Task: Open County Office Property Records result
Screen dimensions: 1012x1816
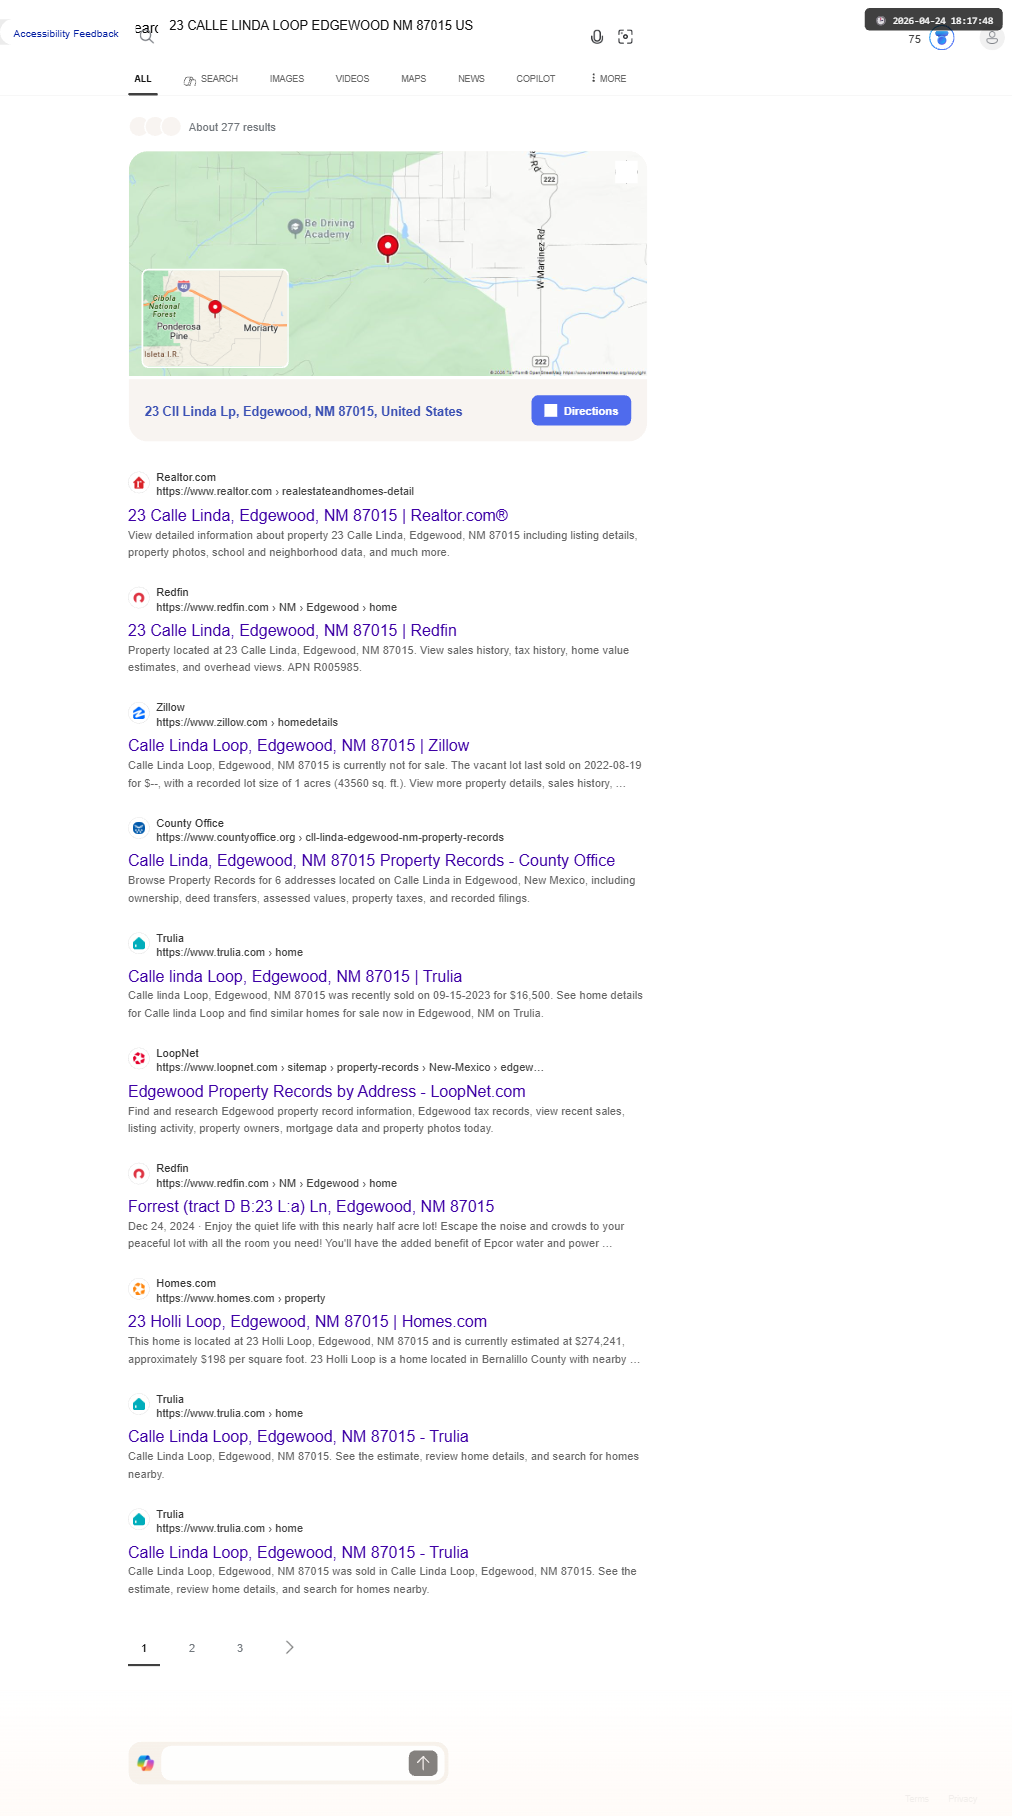Action: [371, 860]
